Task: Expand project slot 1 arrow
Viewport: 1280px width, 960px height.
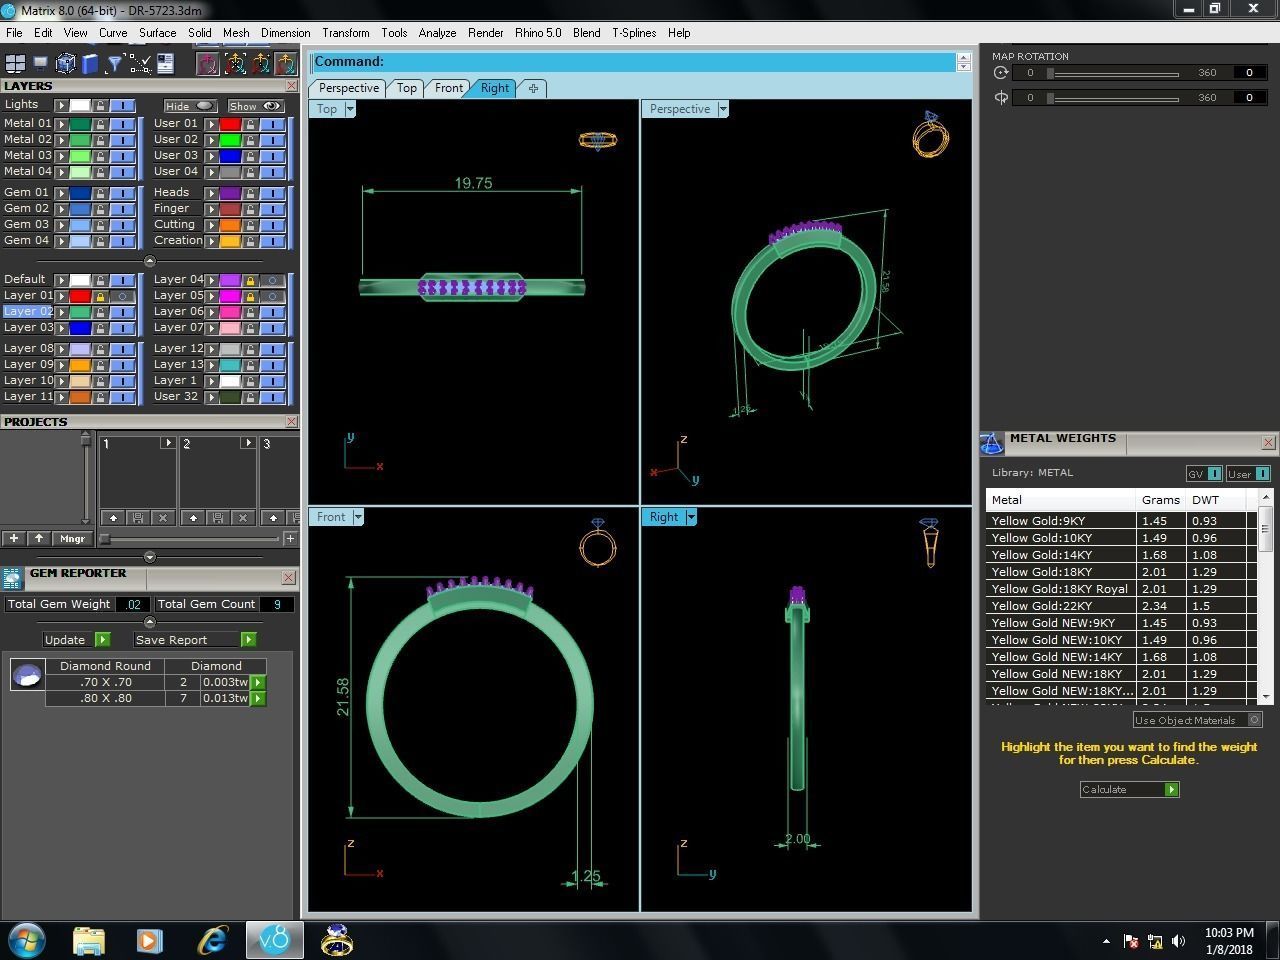Action: coord(167,443)
